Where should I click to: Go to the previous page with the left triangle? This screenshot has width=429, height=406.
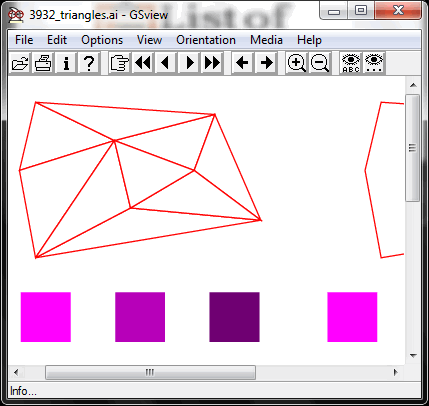click(166, 63)
